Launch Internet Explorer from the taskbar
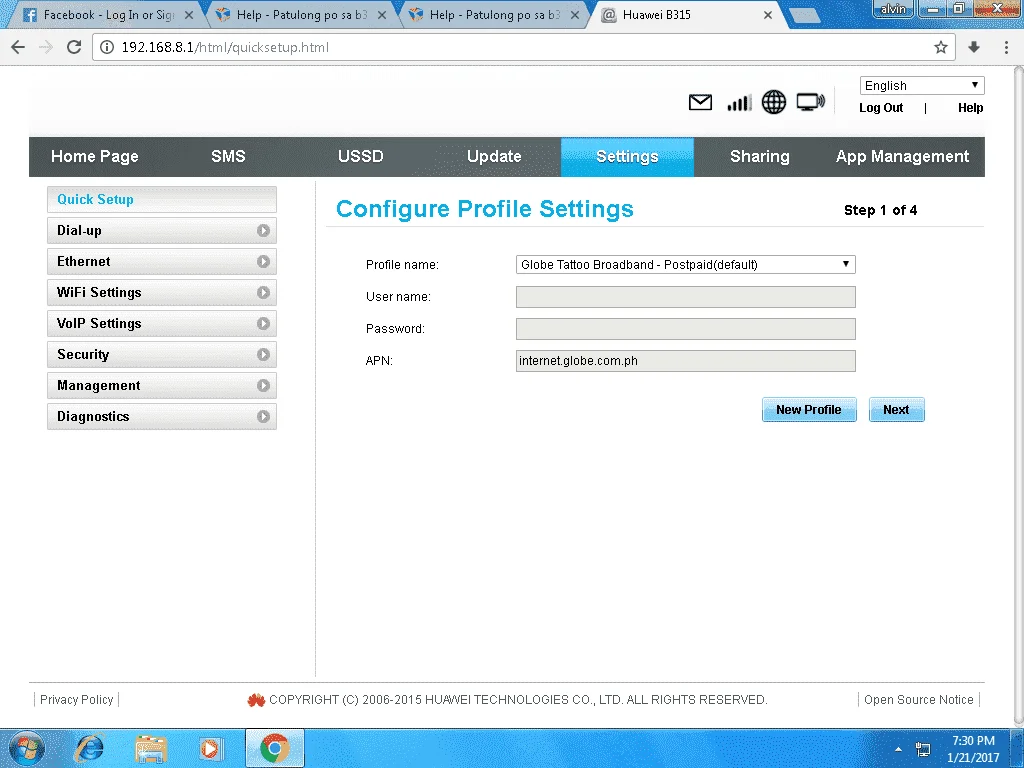 [89, 748]
